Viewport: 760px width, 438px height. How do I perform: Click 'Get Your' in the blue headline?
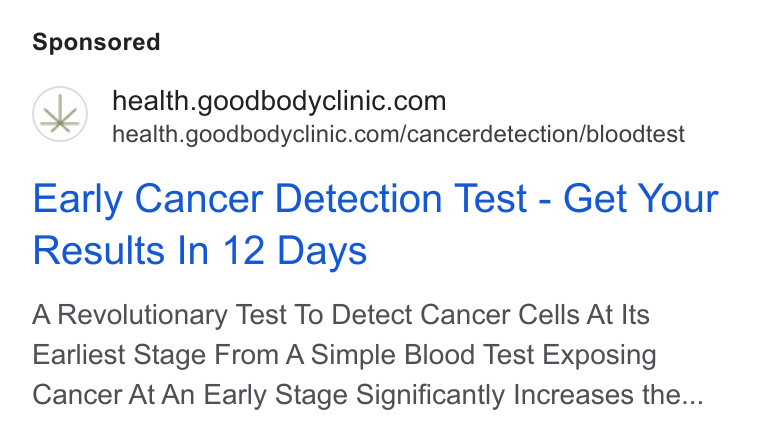coord(641,198)
